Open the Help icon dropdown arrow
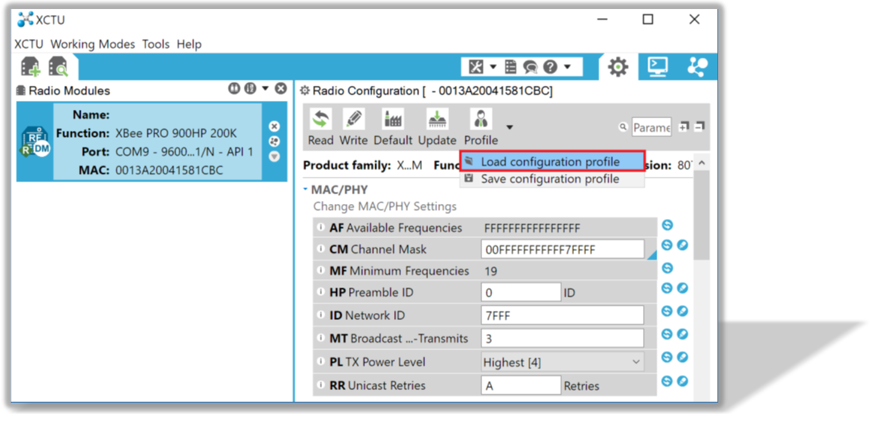The width and height of the screenshot is (887, 421). pyautogui.click(x=567, y=67)
